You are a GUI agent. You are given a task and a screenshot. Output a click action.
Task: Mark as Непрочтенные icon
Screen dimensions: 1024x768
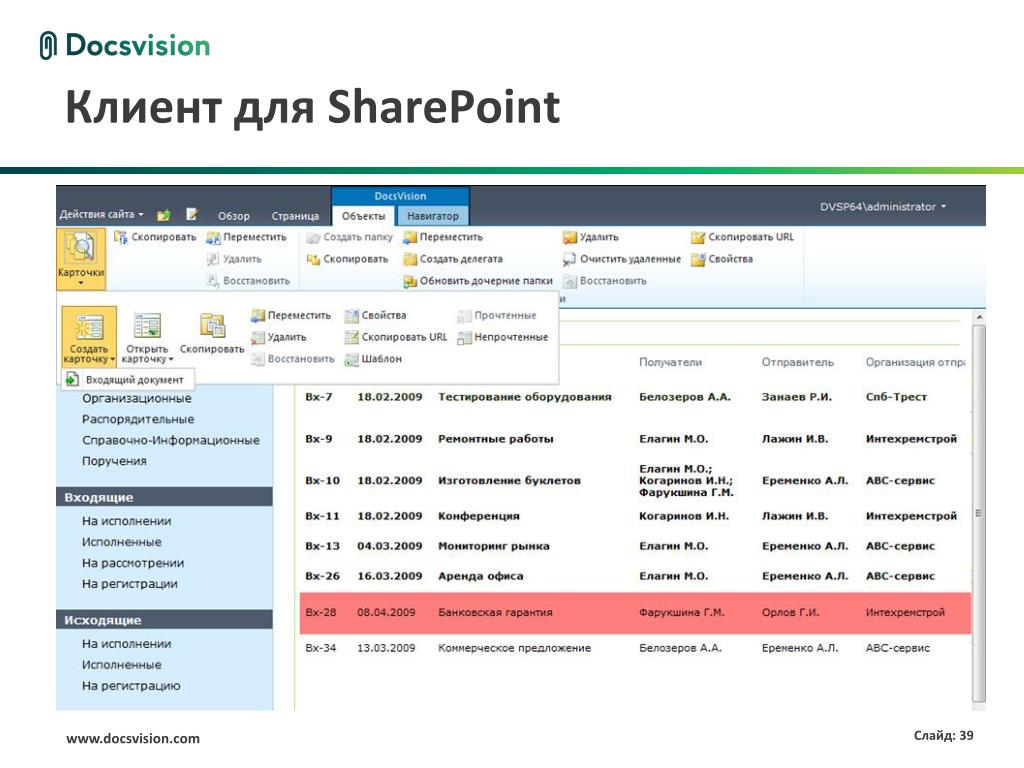464,338
